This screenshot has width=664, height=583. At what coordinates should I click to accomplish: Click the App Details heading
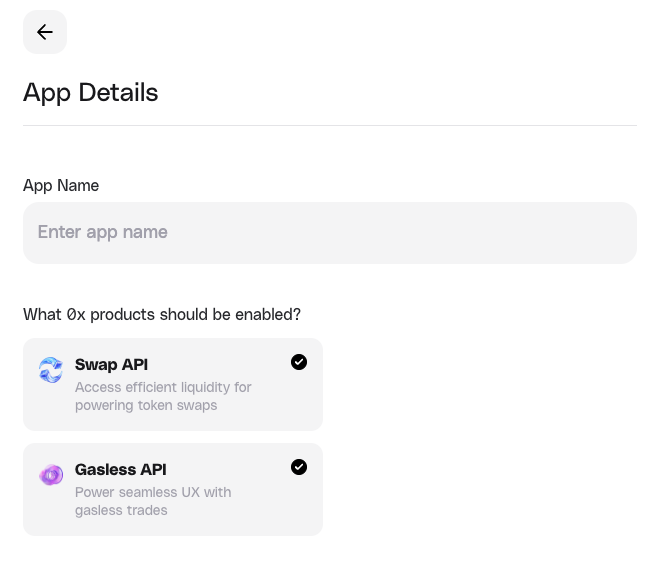[x=91, y=92]
